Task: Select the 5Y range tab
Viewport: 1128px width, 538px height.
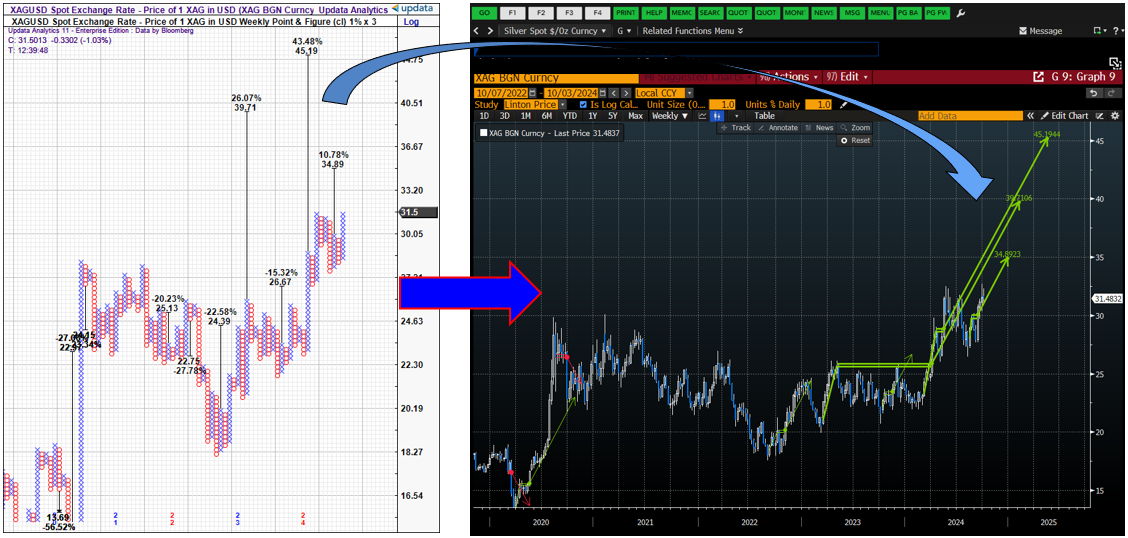Action: point(614,116)
